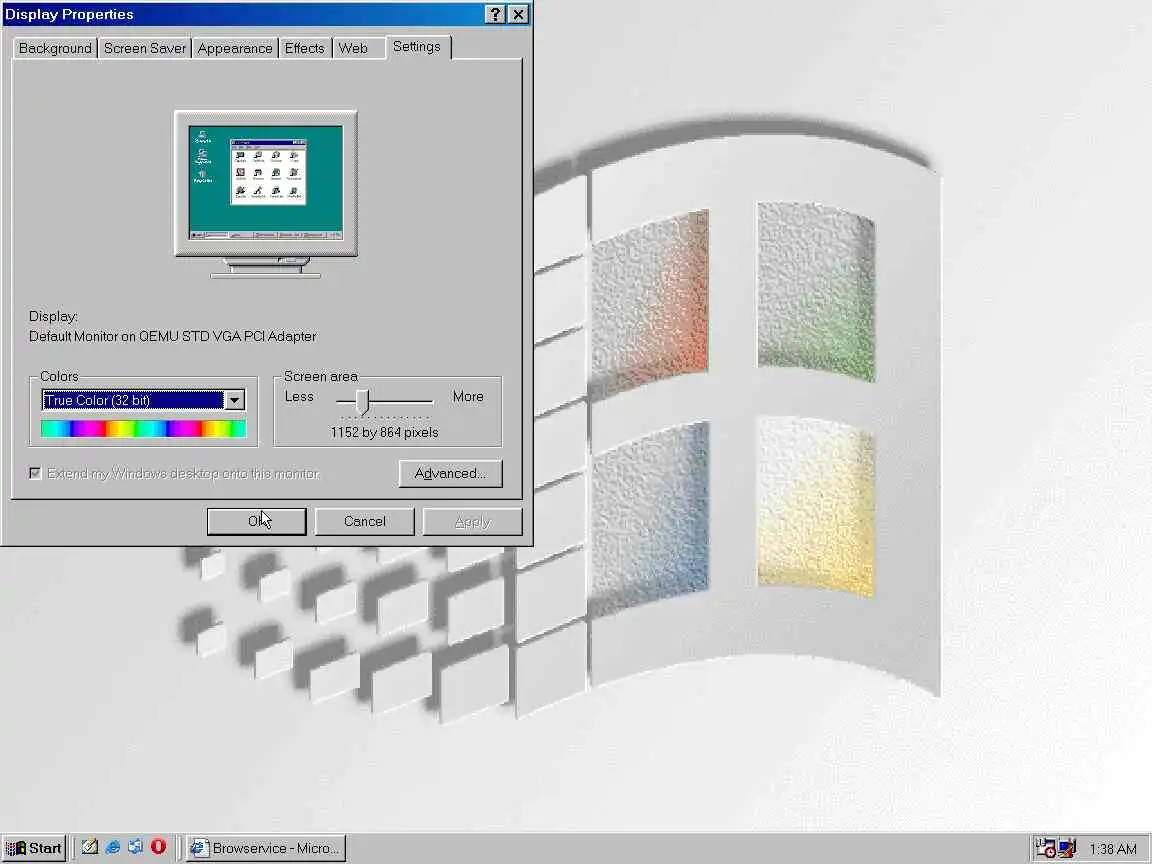Open the Appearance tab
The image size is (1152, 864).
235,48
